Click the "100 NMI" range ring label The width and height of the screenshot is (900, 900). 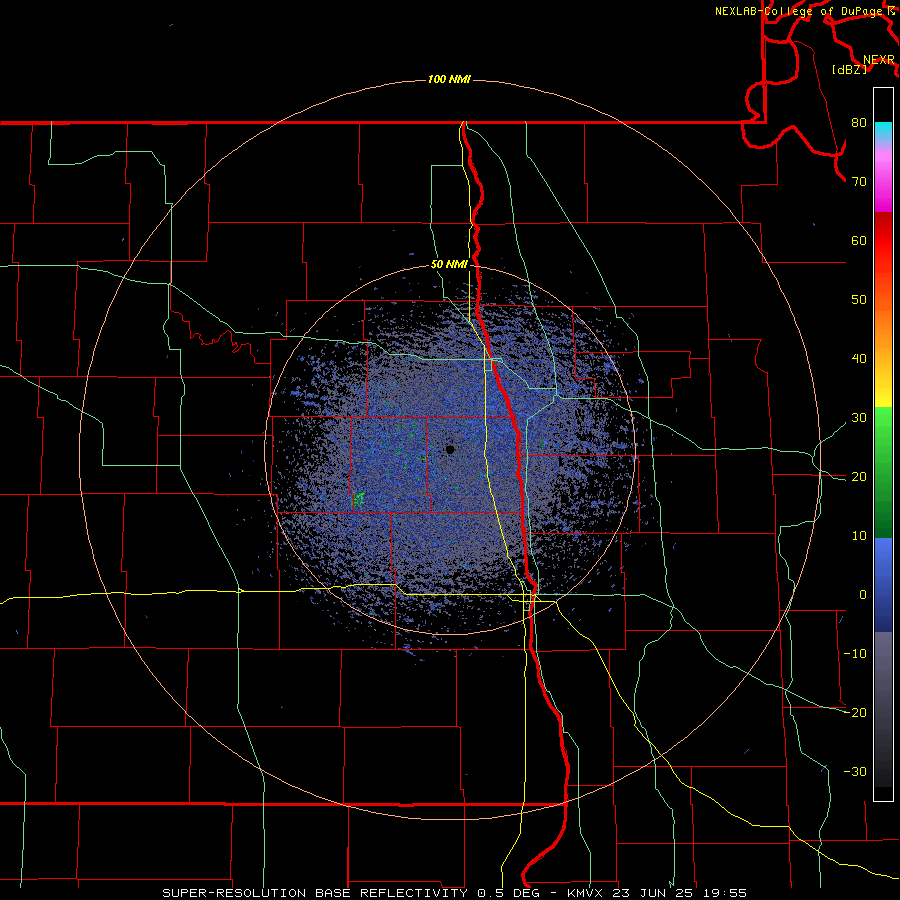449,79
